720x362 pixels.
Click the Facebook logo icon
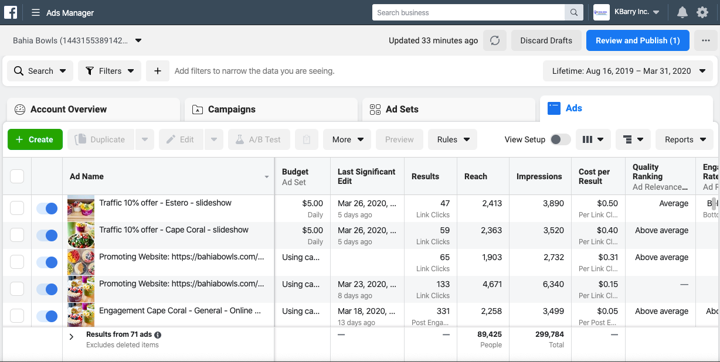pos(11,12)
